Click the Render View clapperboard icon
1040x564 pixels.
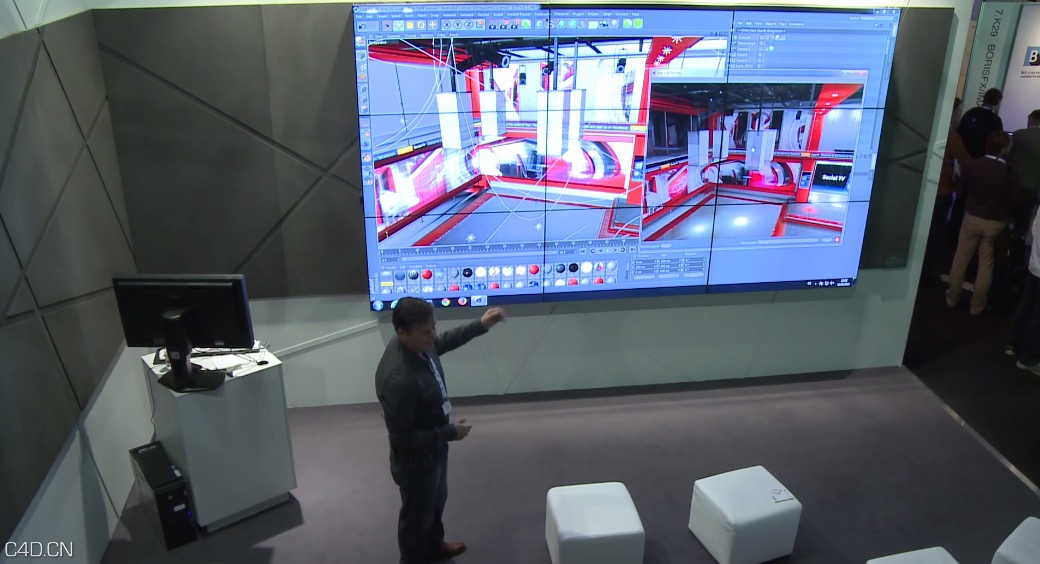tap(492, 25)
